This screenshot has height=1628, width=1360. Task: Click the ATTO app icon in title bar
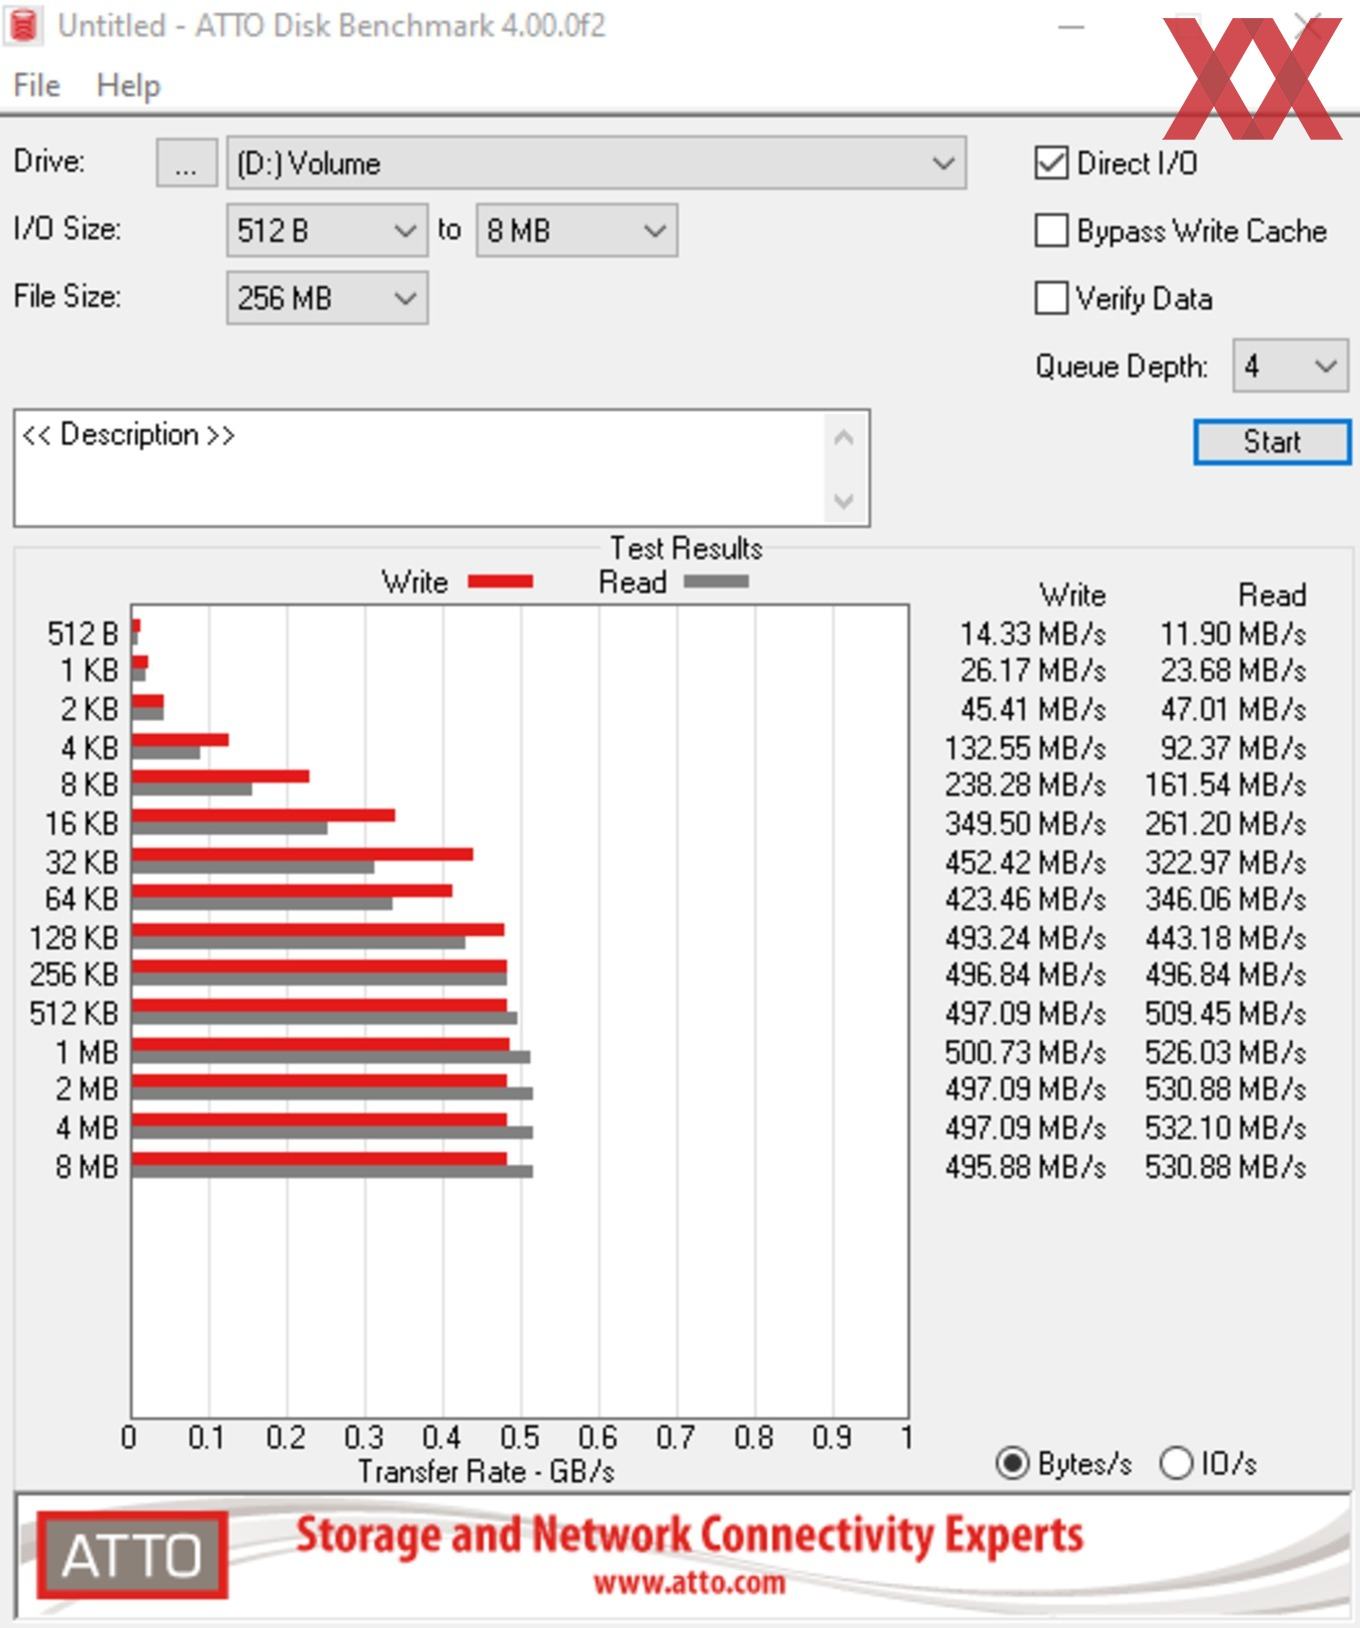(x=22, y=25)
